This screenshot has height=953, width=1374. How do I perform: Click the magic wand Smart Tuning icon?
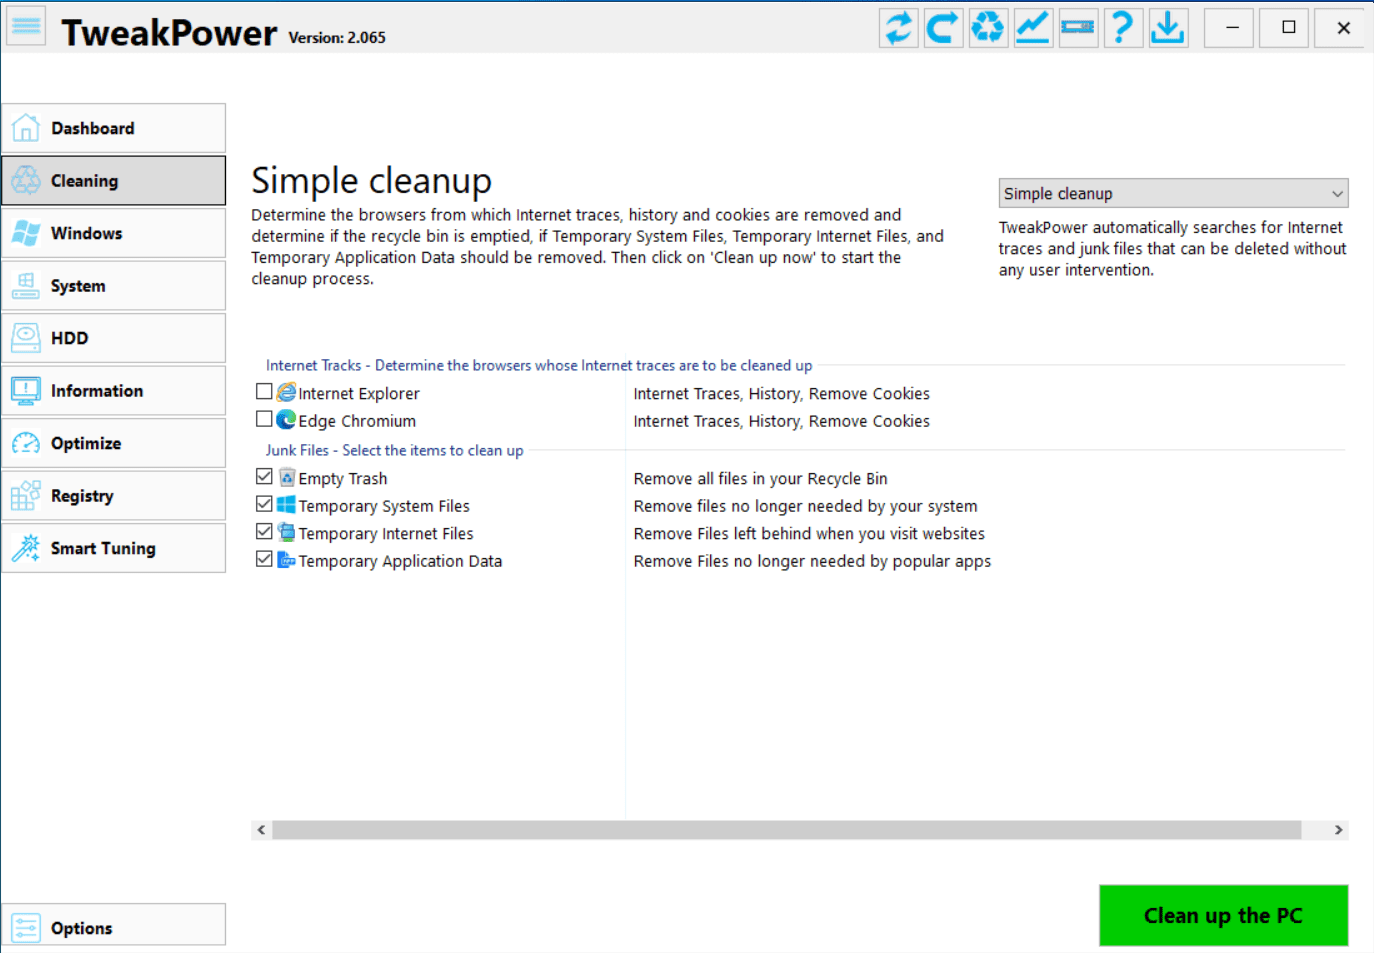[x=26, y=548]
